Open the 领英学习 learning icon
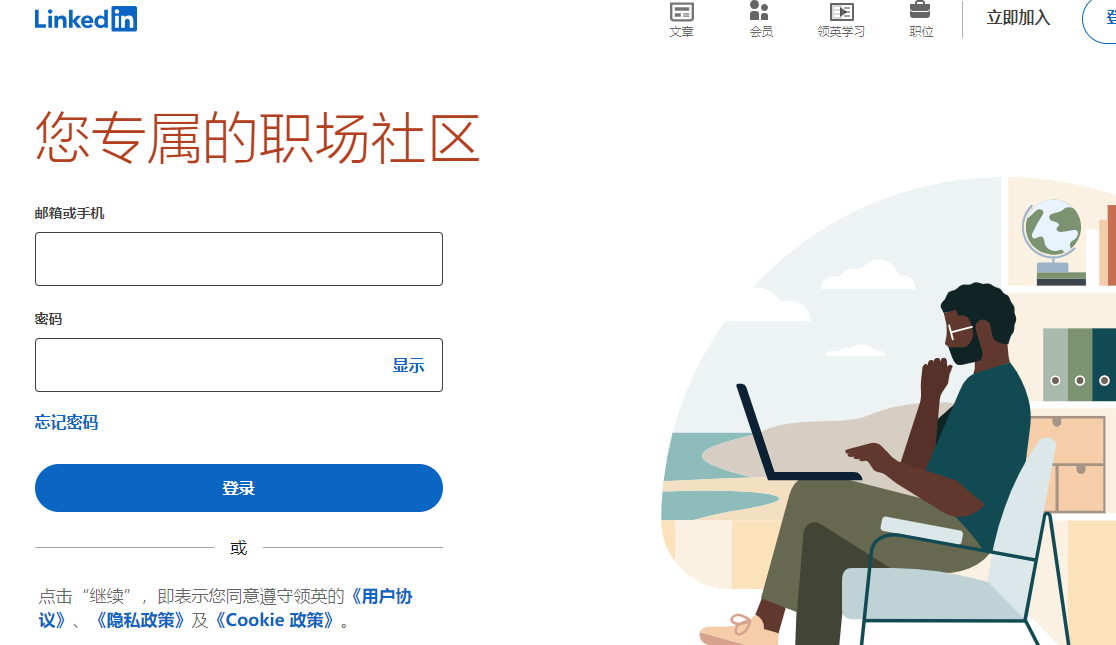This screenshot has height=645, width=1116. (841, 11)
